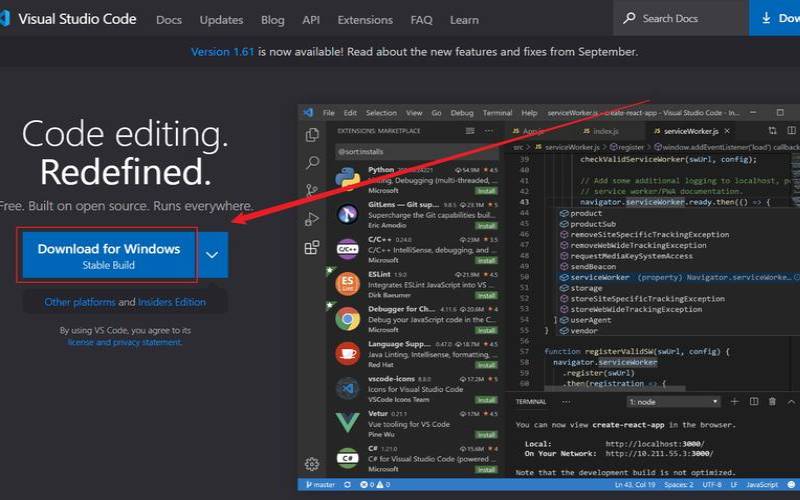This screenshot has height=500, width=800.
Task: Open the marketplace more actions ellipsis
Action: [489, 131]
